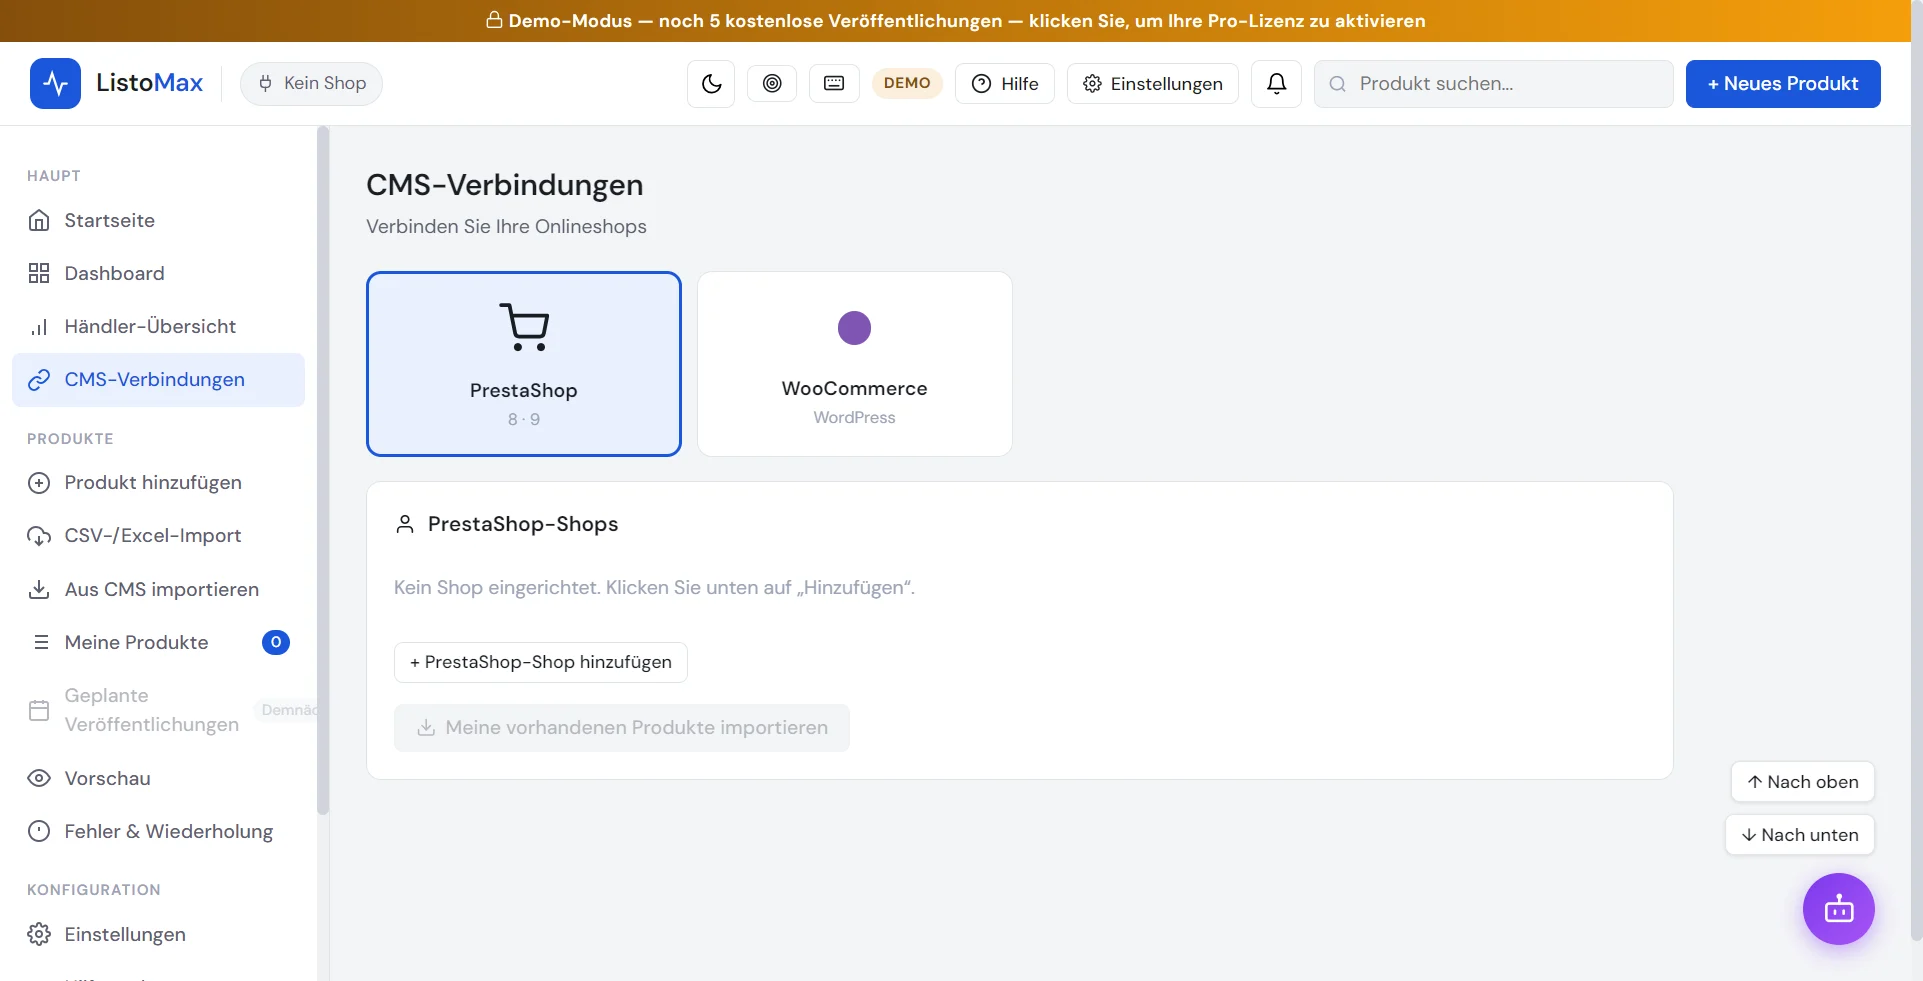Open Händler-Übersicht in sidebar
This screenshot has width=1923, height=981.
[158, 326]
